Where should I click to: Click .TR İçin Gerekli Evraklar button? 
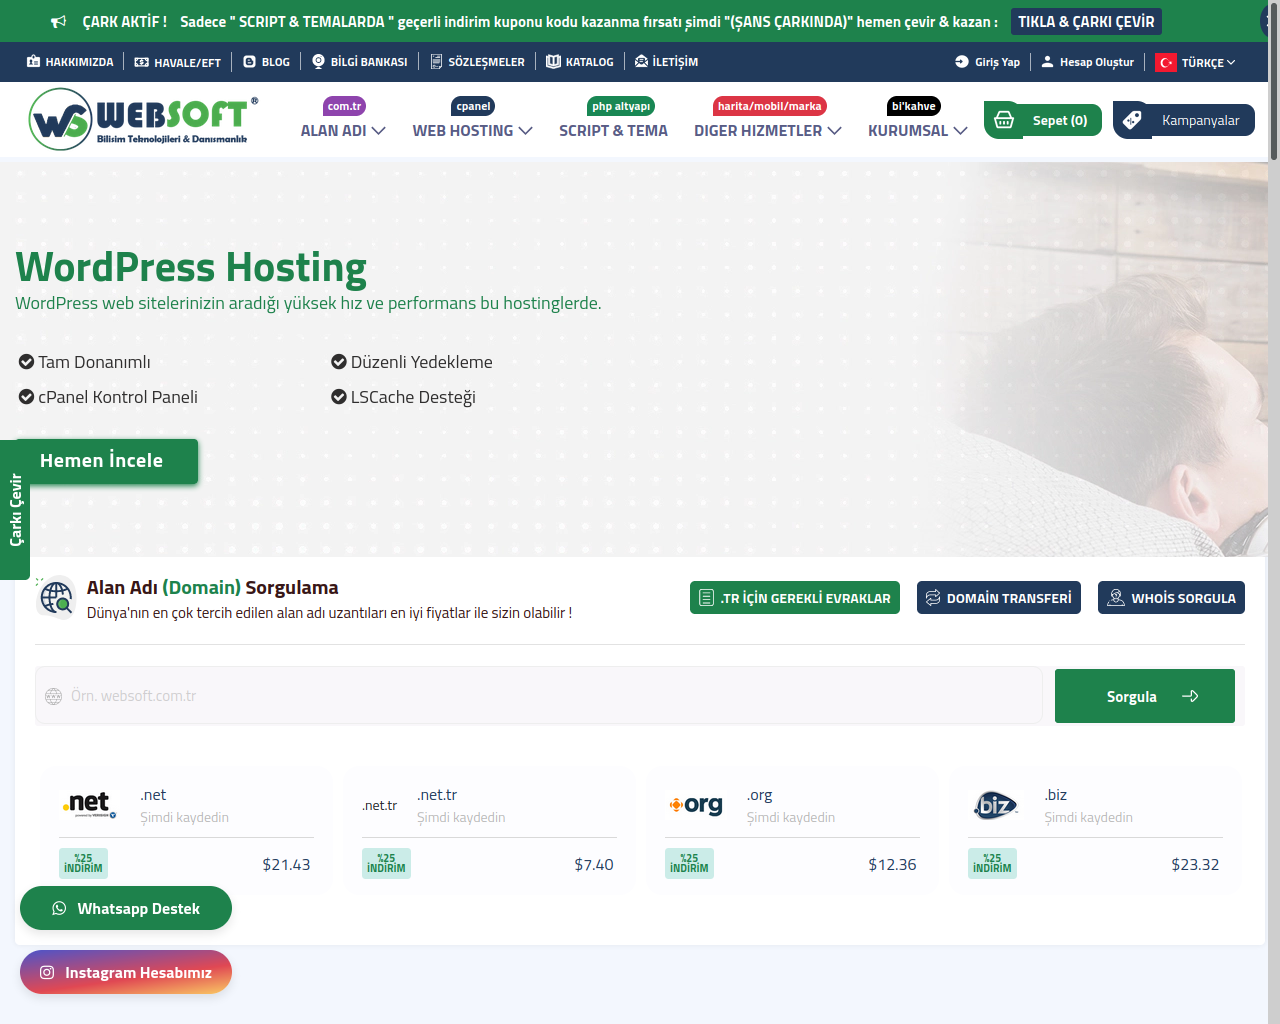pos(795,598)
